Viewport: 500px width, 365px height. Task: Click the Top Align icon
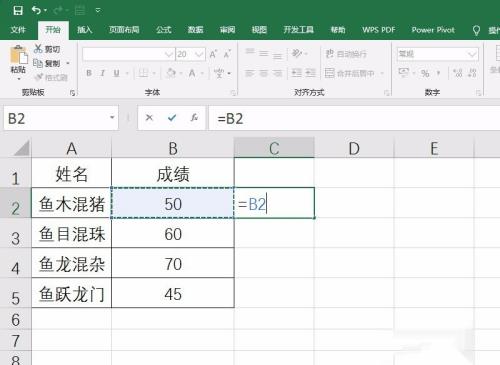[x=250, y=52]
